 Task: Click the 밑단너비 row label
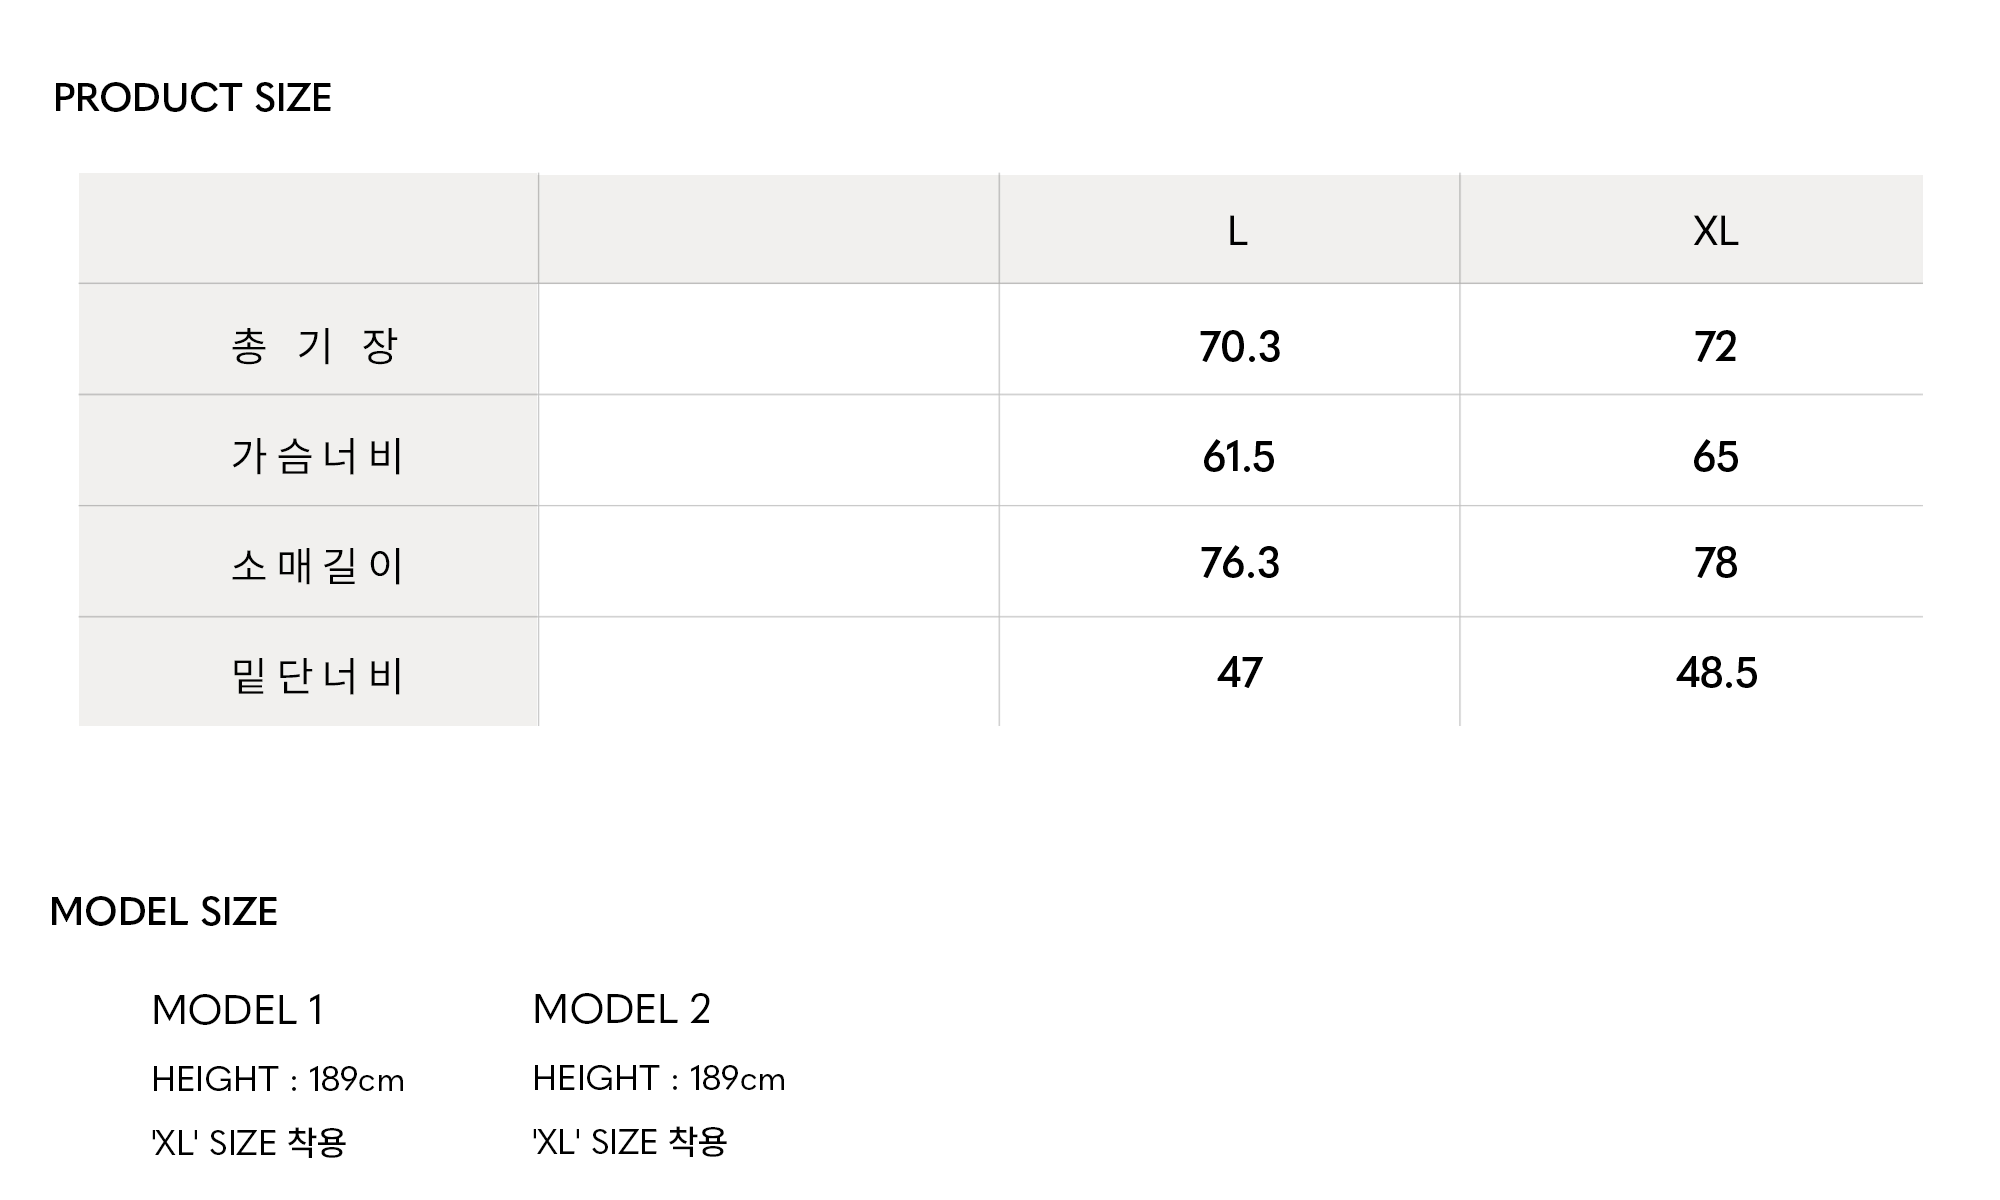click(316, 676)
